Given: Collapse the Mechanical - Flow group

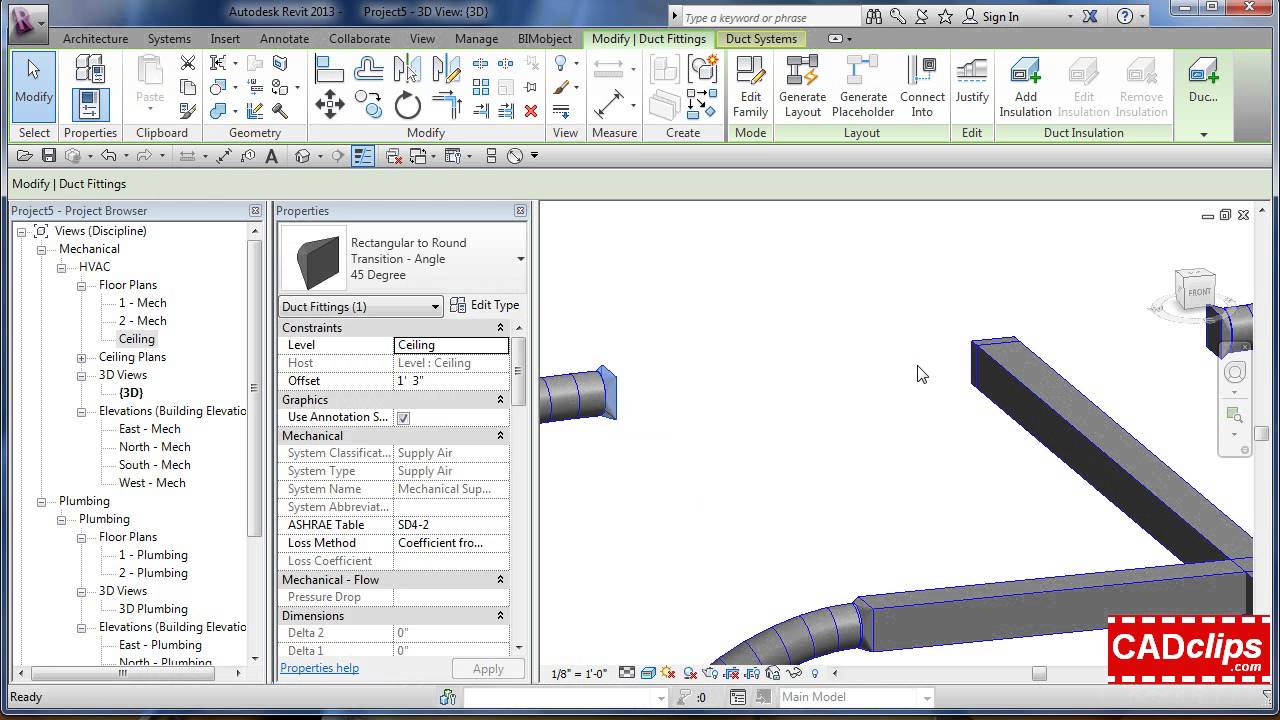Looking at the screenshot, I should 500,580.
